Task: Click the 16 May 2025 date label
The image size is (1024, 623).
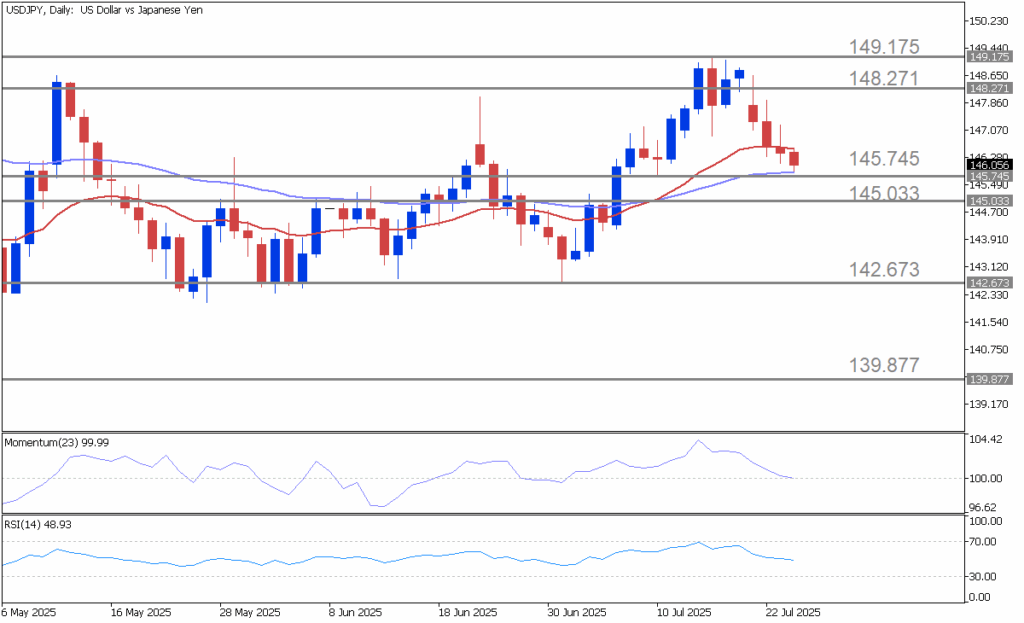Action: click(x=140, y=613)
